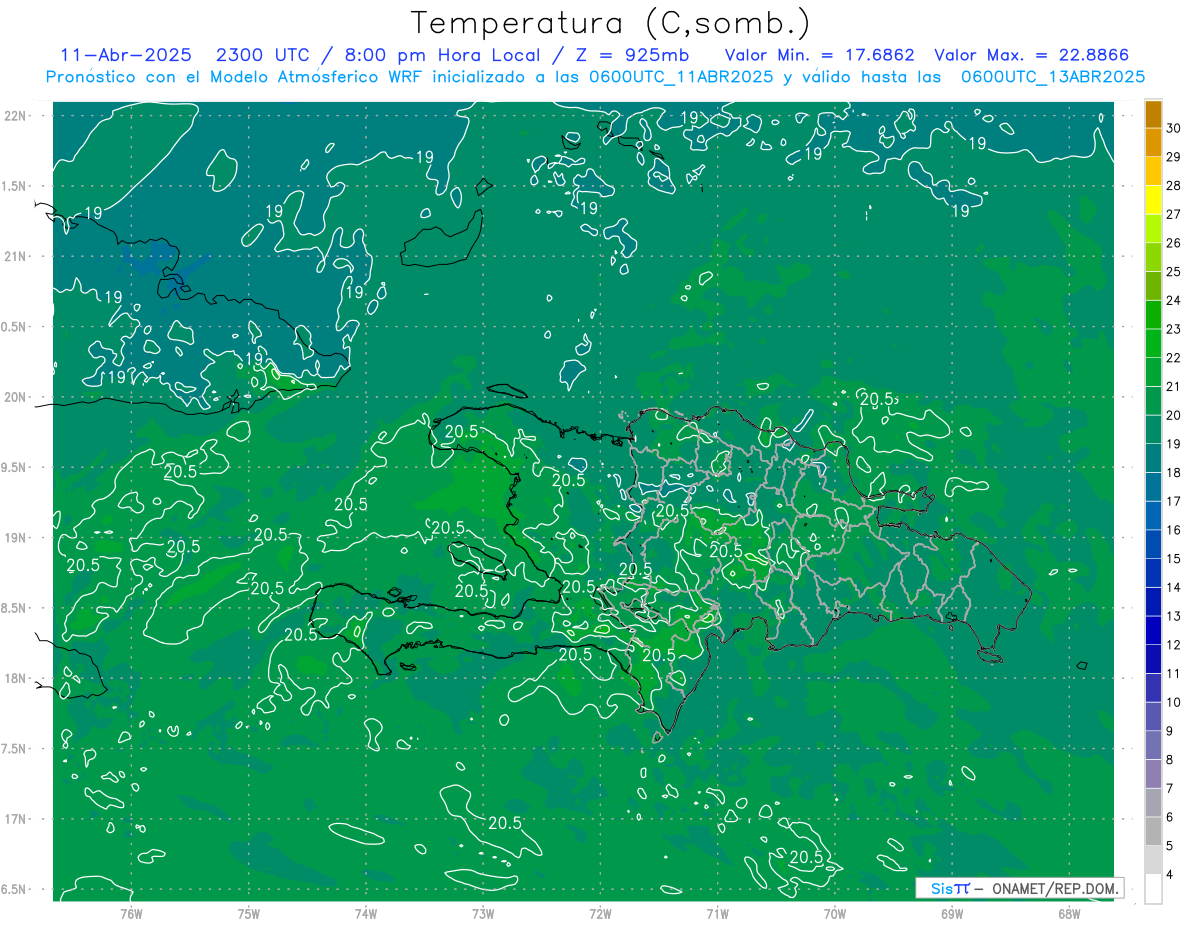This screenshot has width=1200, height=927.
Task: Select the valid-until time '0600UTC_13ABR2025'
Action: tap(1052, 77)
